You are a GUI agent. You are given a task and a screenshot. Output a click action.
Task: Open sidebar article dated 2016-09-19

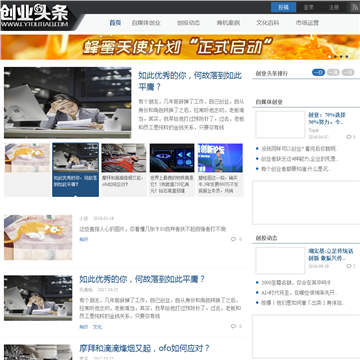[331, 254]
